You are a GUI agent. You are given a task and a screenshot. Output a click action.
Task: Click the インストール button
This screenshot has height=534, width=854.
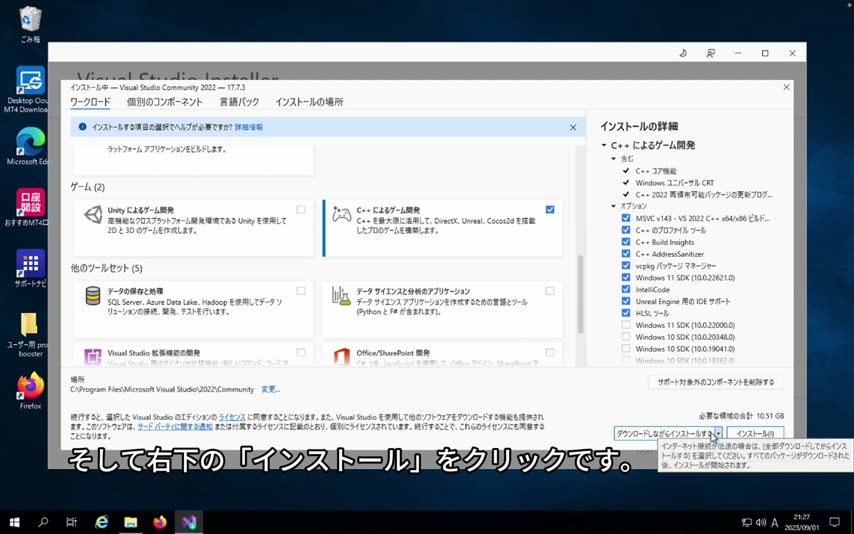755,433
